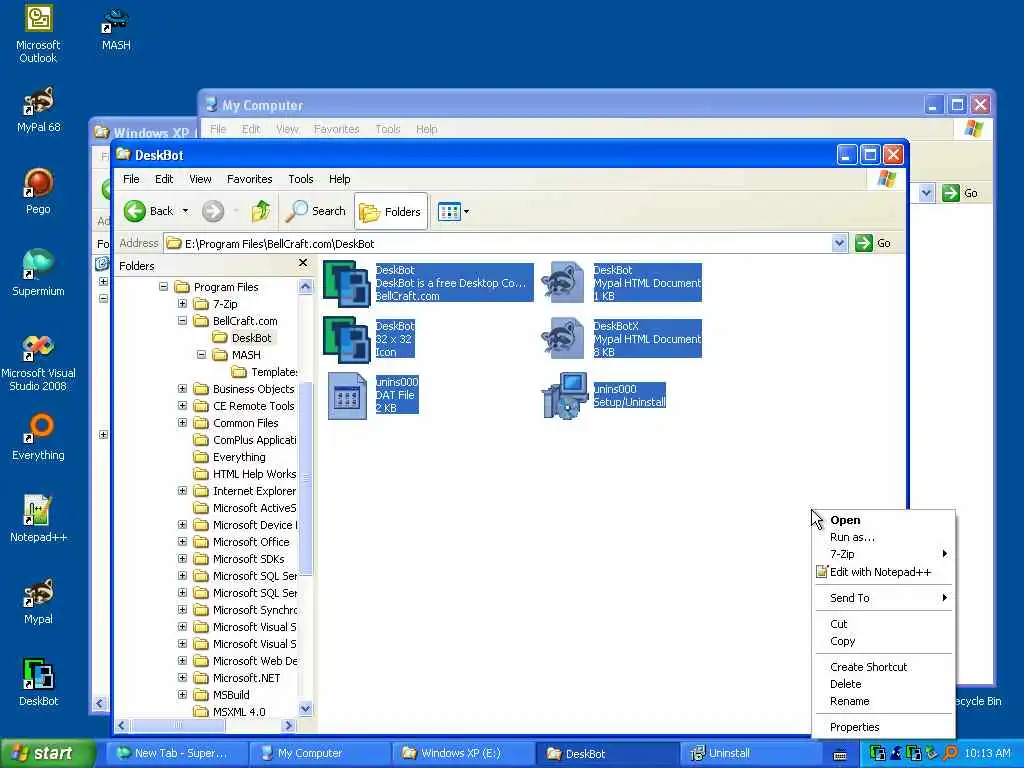The width and height of the screenshot is (1024, 768).
Task: Expand the Microsoft Office folder node
Action: coord(182,541)
